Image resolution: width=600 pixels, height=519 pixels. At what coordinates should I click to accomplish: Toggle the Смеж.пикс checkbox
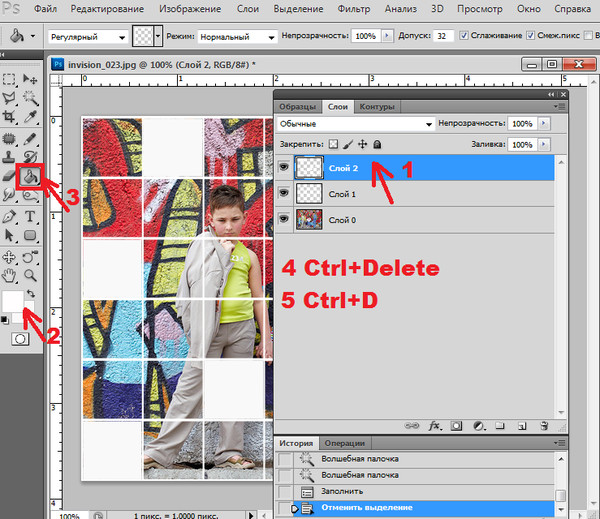click(530, 36)
